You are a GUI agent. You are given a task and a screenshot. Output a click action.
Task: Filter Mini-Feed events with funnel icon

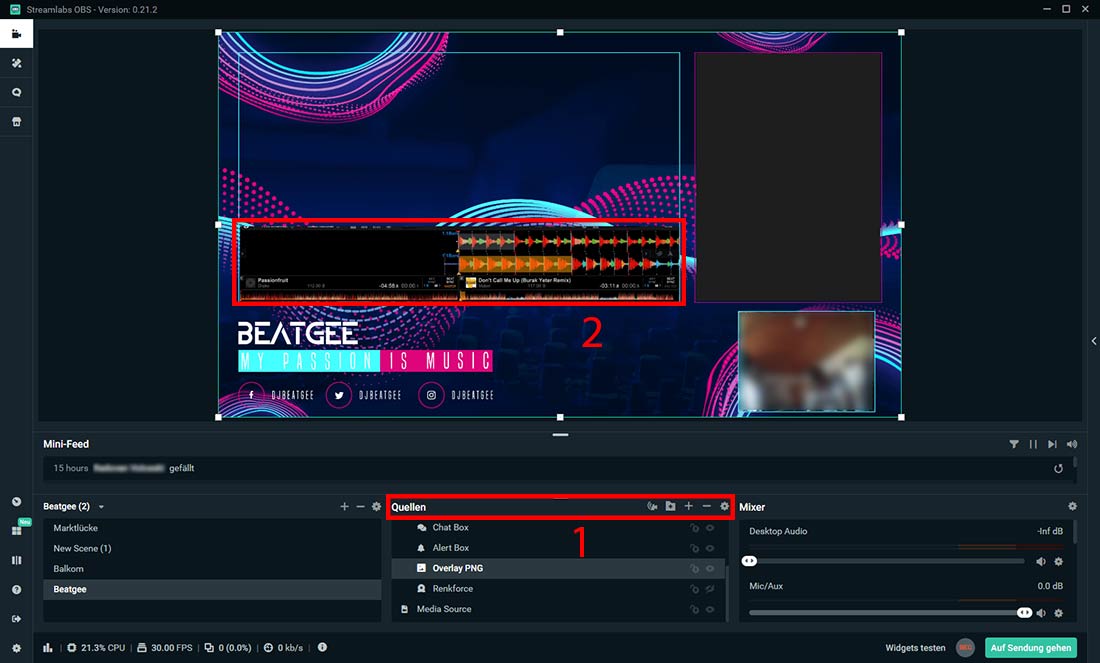click(1014, 444)
